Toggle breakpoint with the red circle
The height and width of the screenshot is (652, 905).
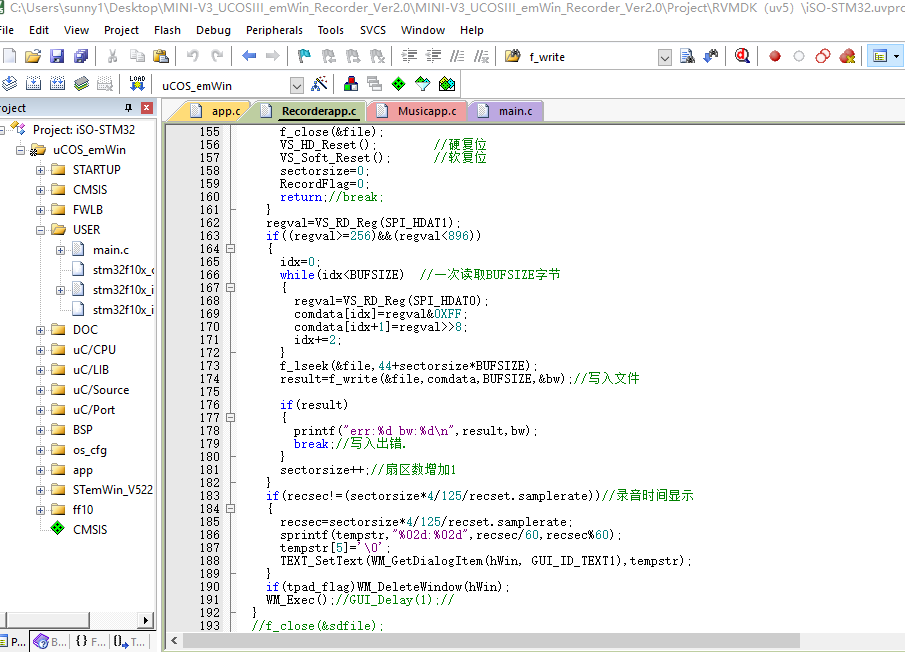(x=774, y=56)
